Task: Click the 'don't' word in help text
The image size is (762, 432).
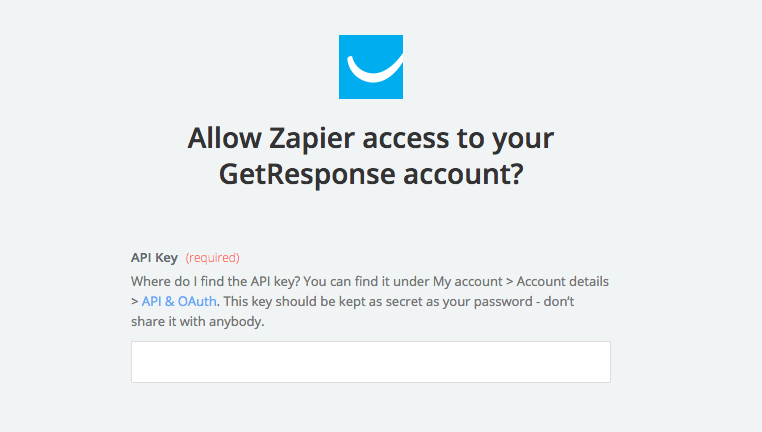Action: tap(559, 301)
